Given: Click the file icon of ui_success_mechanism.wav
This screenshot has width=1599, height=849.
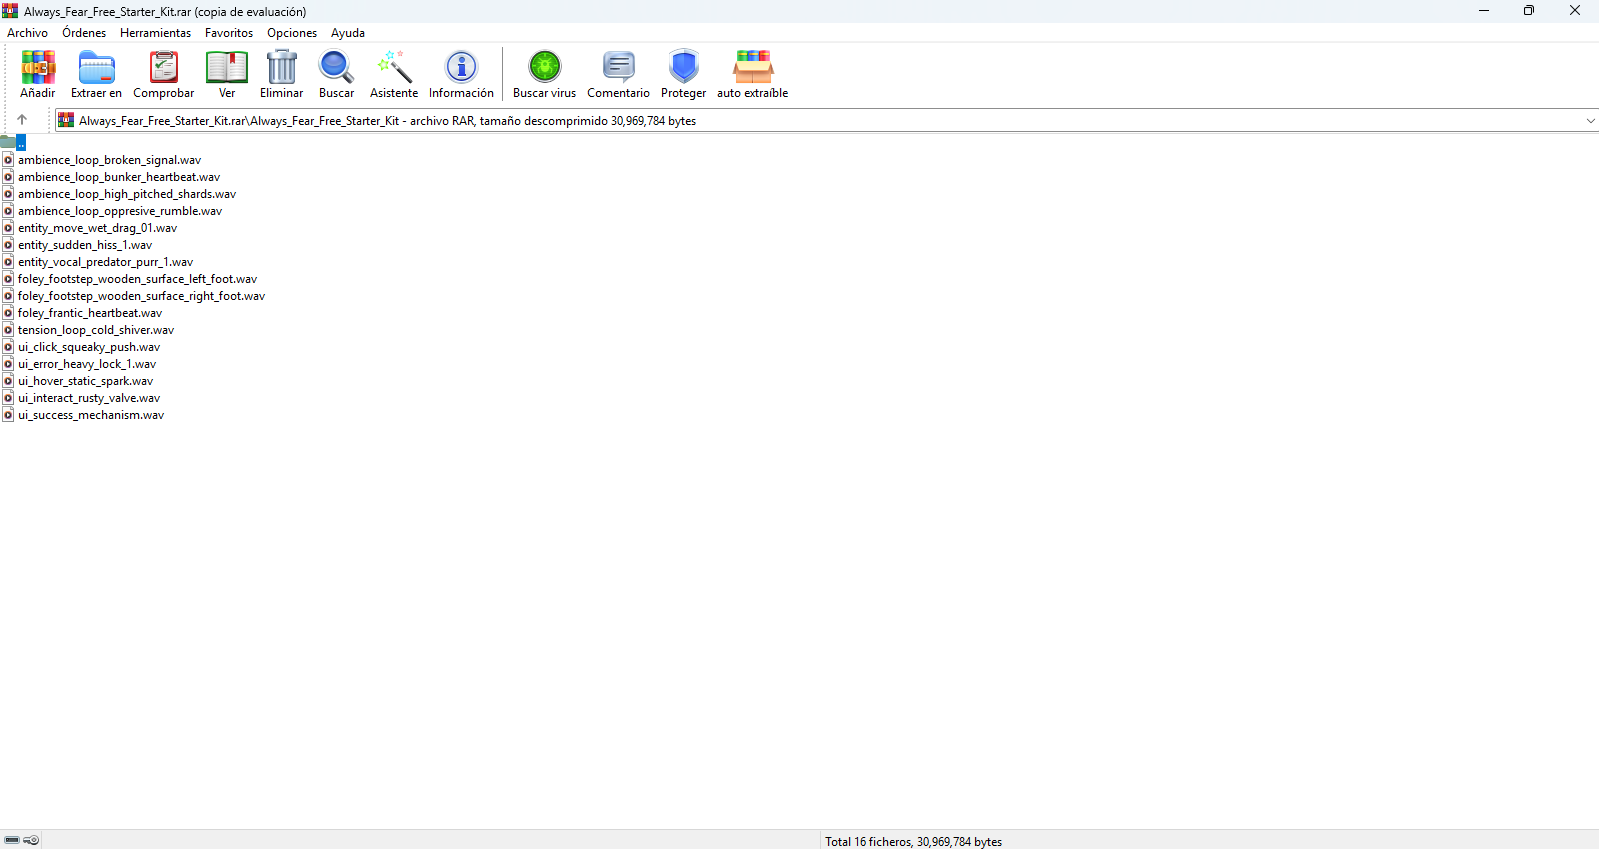Looking at the screenshot, I should pos(8,415).
